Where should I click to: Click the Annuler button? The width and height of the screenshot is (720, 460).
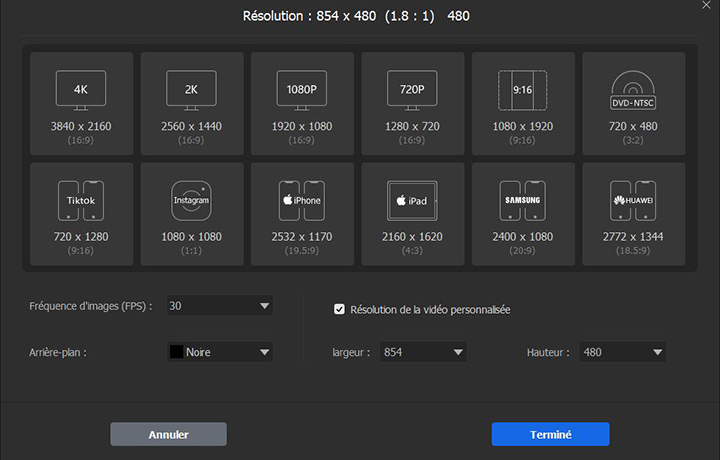click(x=169, y=434)
